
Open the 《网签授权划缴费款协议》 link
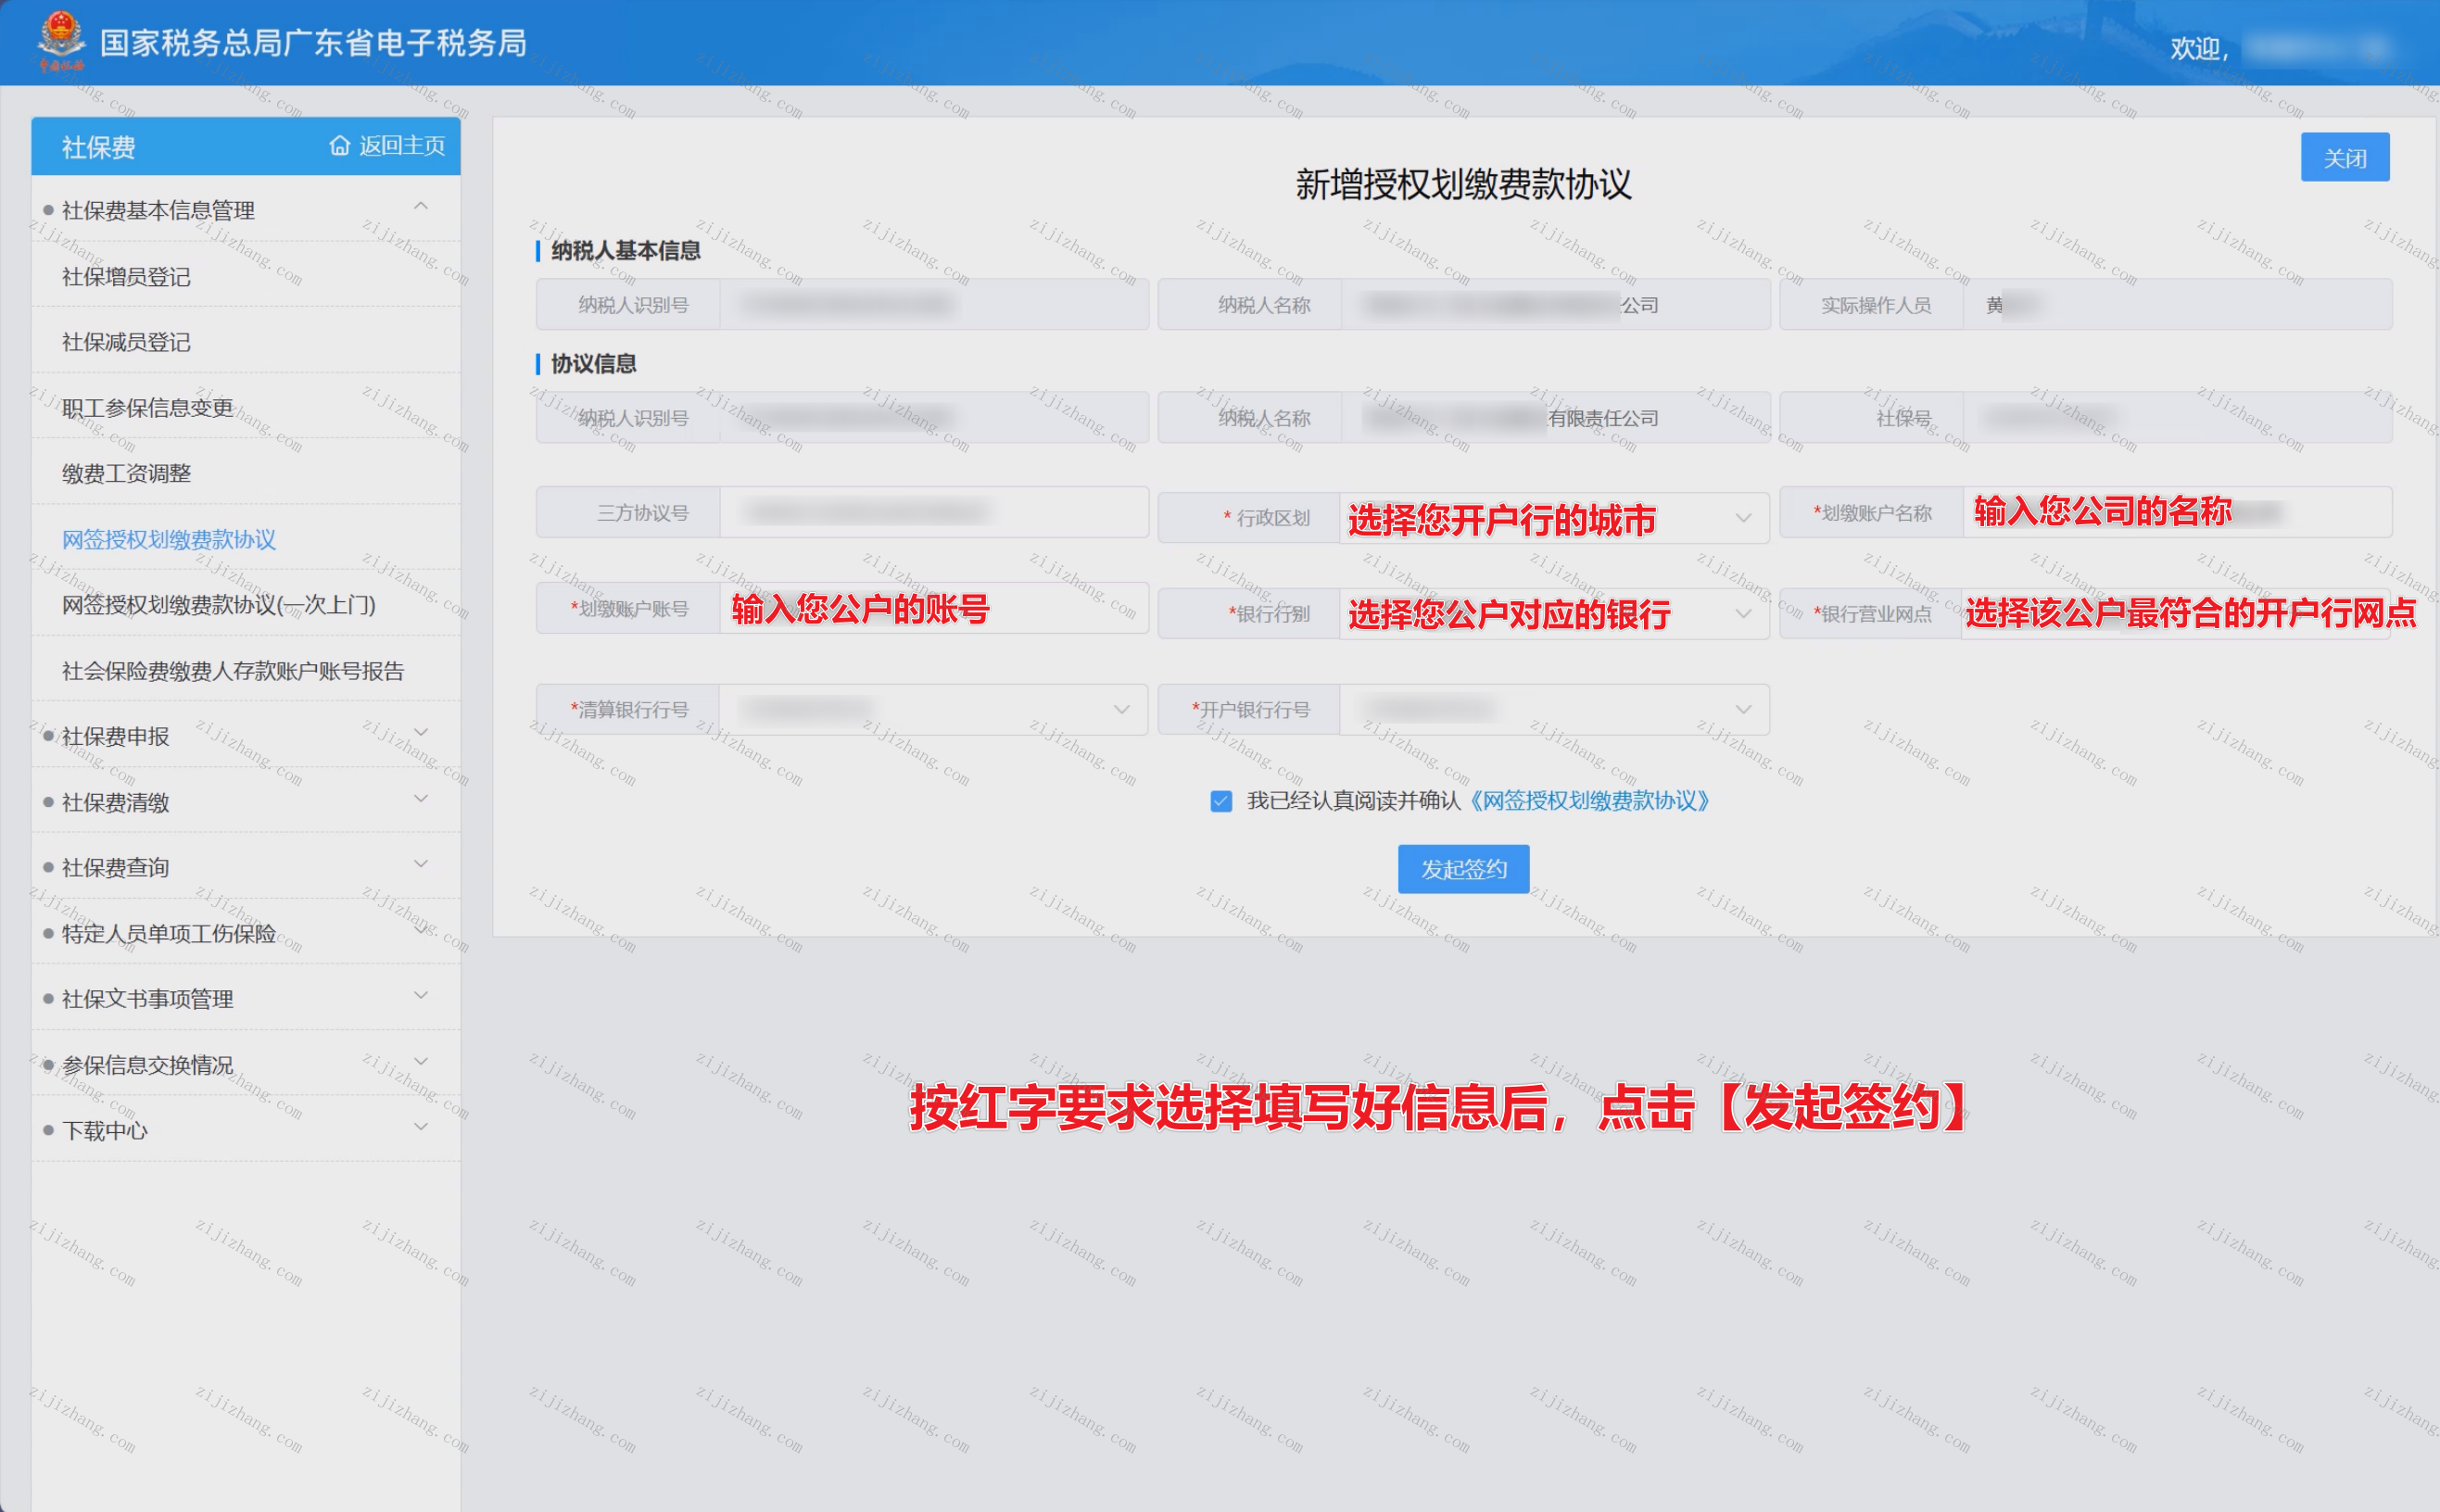pyautogui.click(x=1590, y=801)
